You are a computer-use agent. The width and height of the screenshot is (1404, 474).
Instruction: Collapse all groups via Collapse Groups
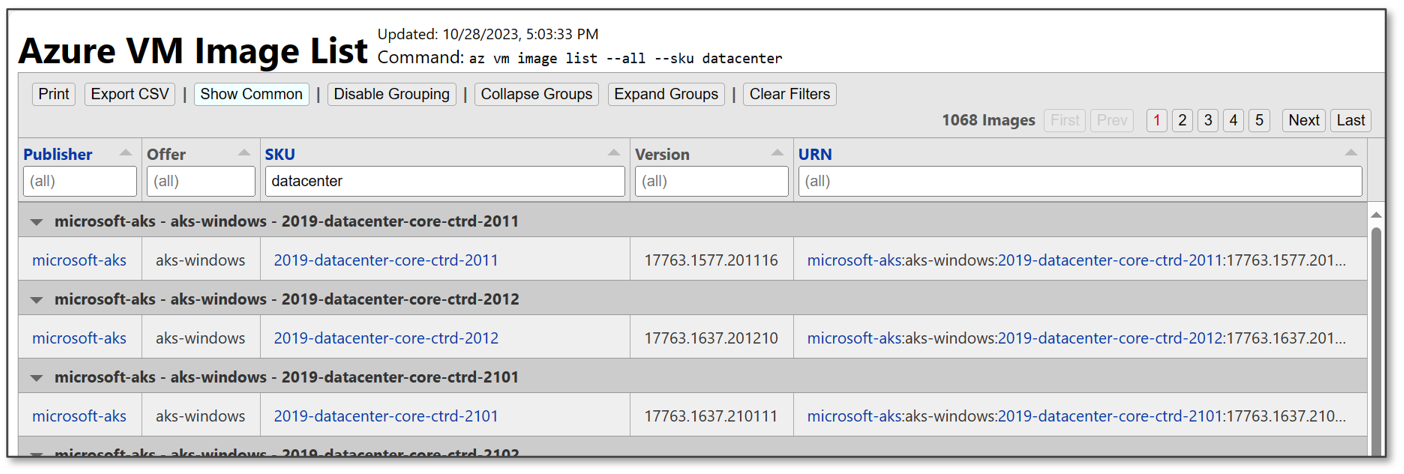coord(537,94)
